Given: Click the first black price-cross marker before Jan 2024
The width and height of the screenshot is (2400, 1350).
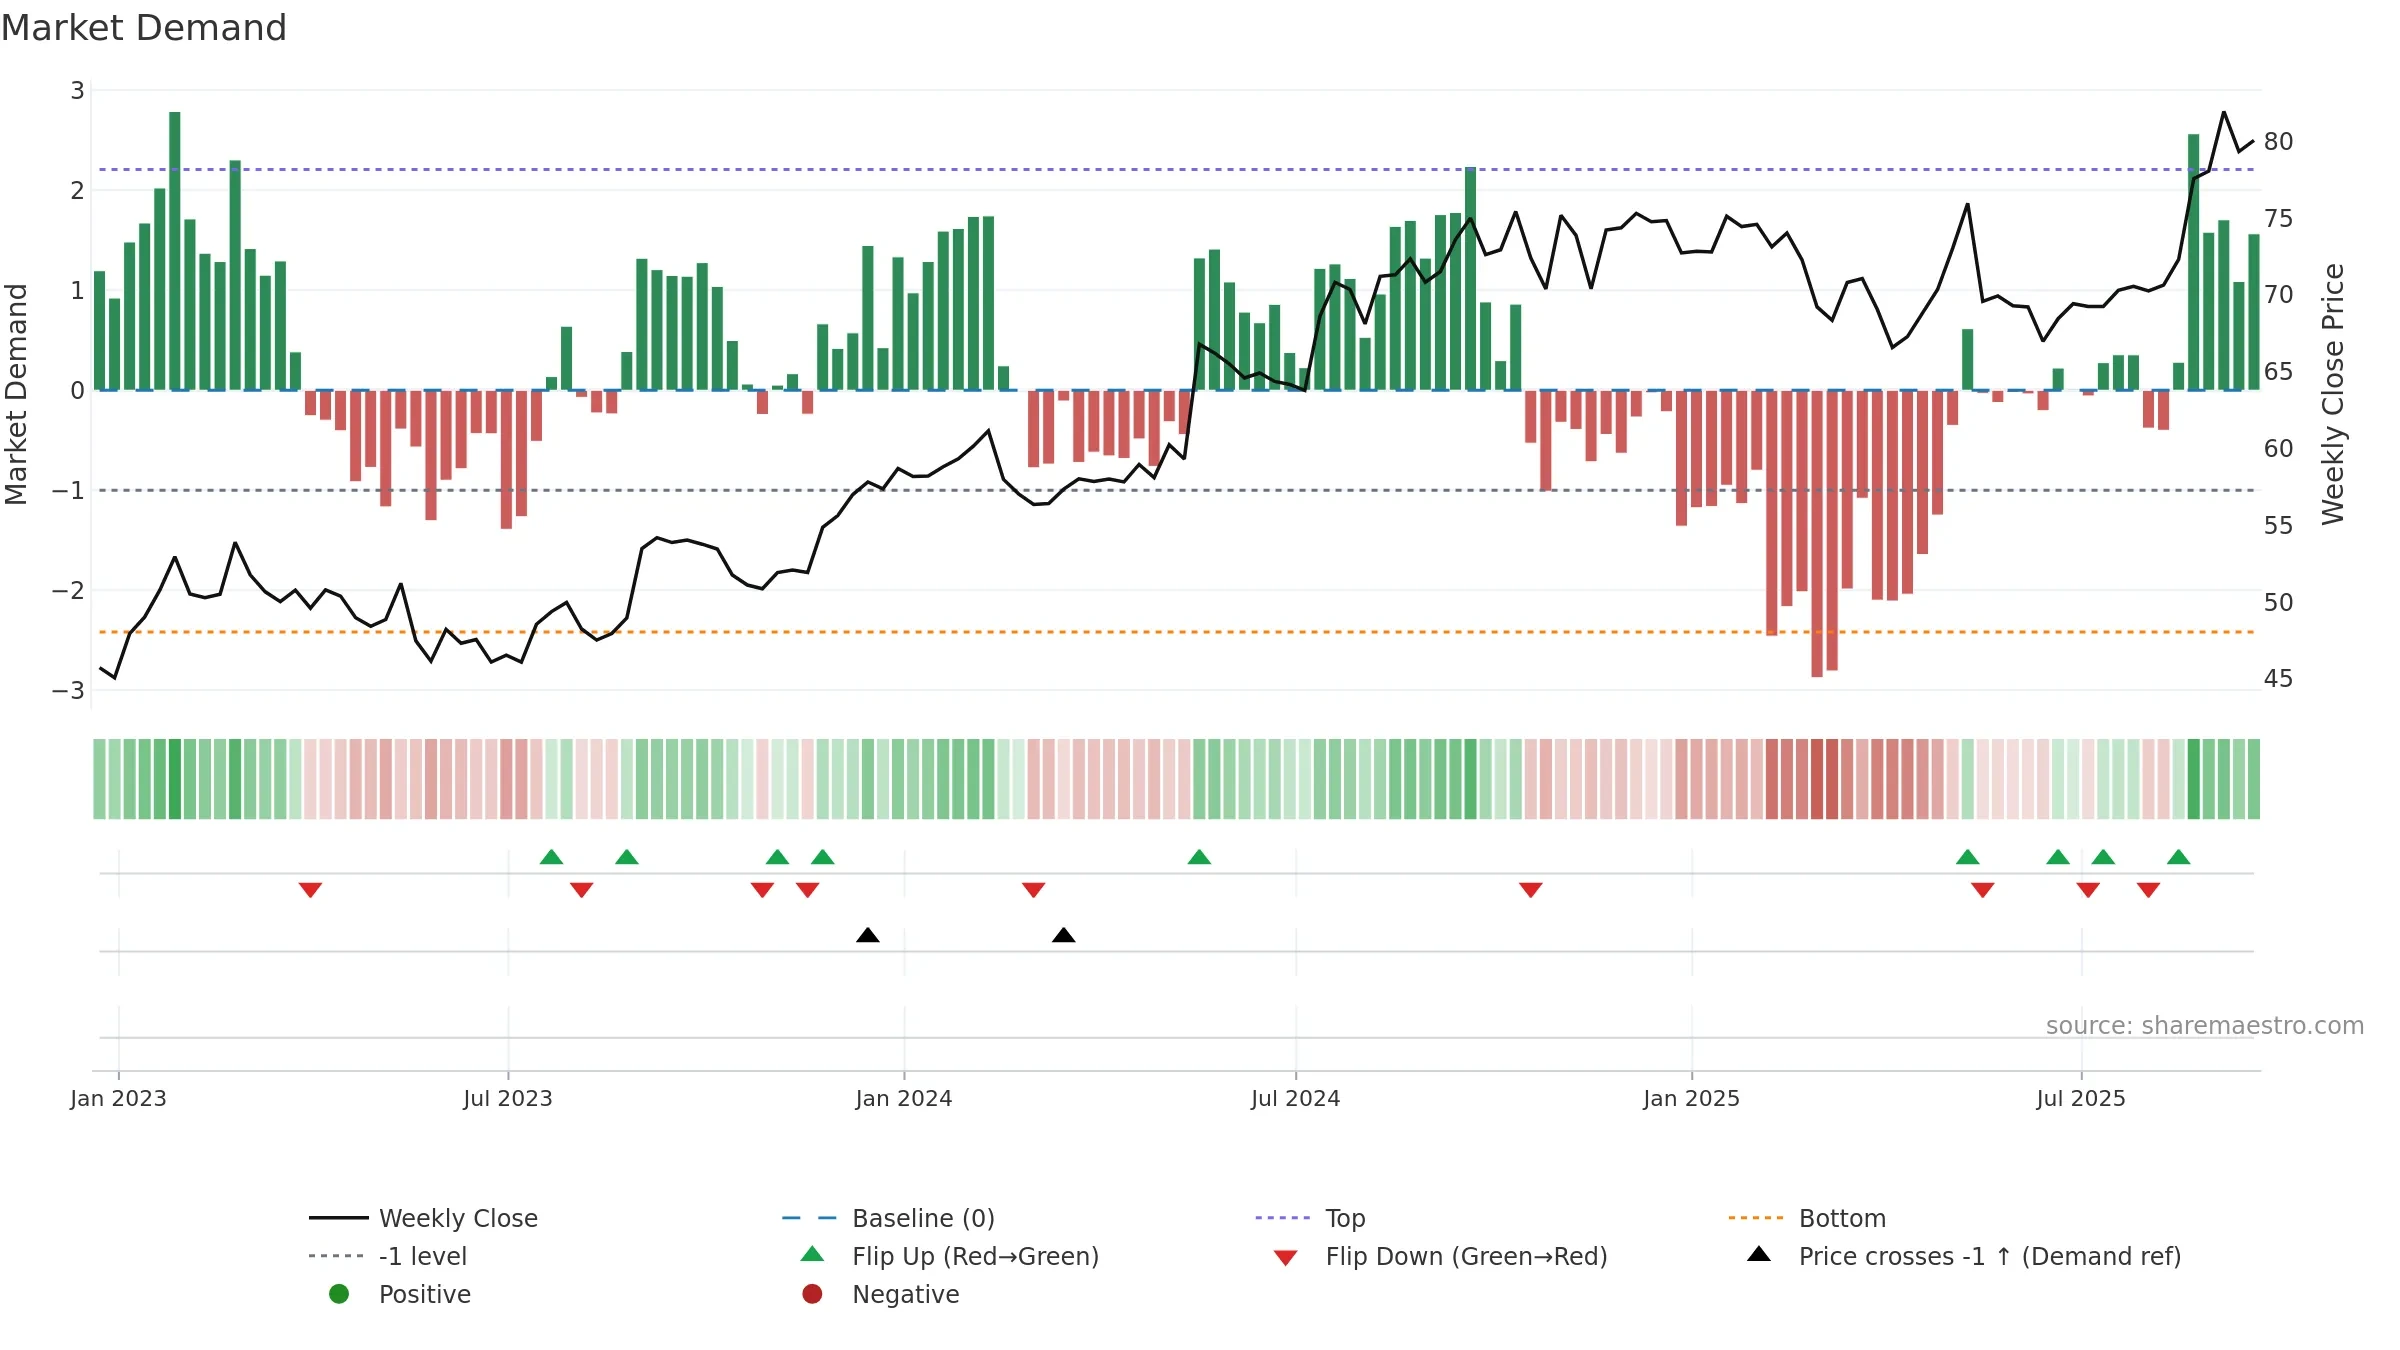Looking at the screenshot, I should 868,935.
